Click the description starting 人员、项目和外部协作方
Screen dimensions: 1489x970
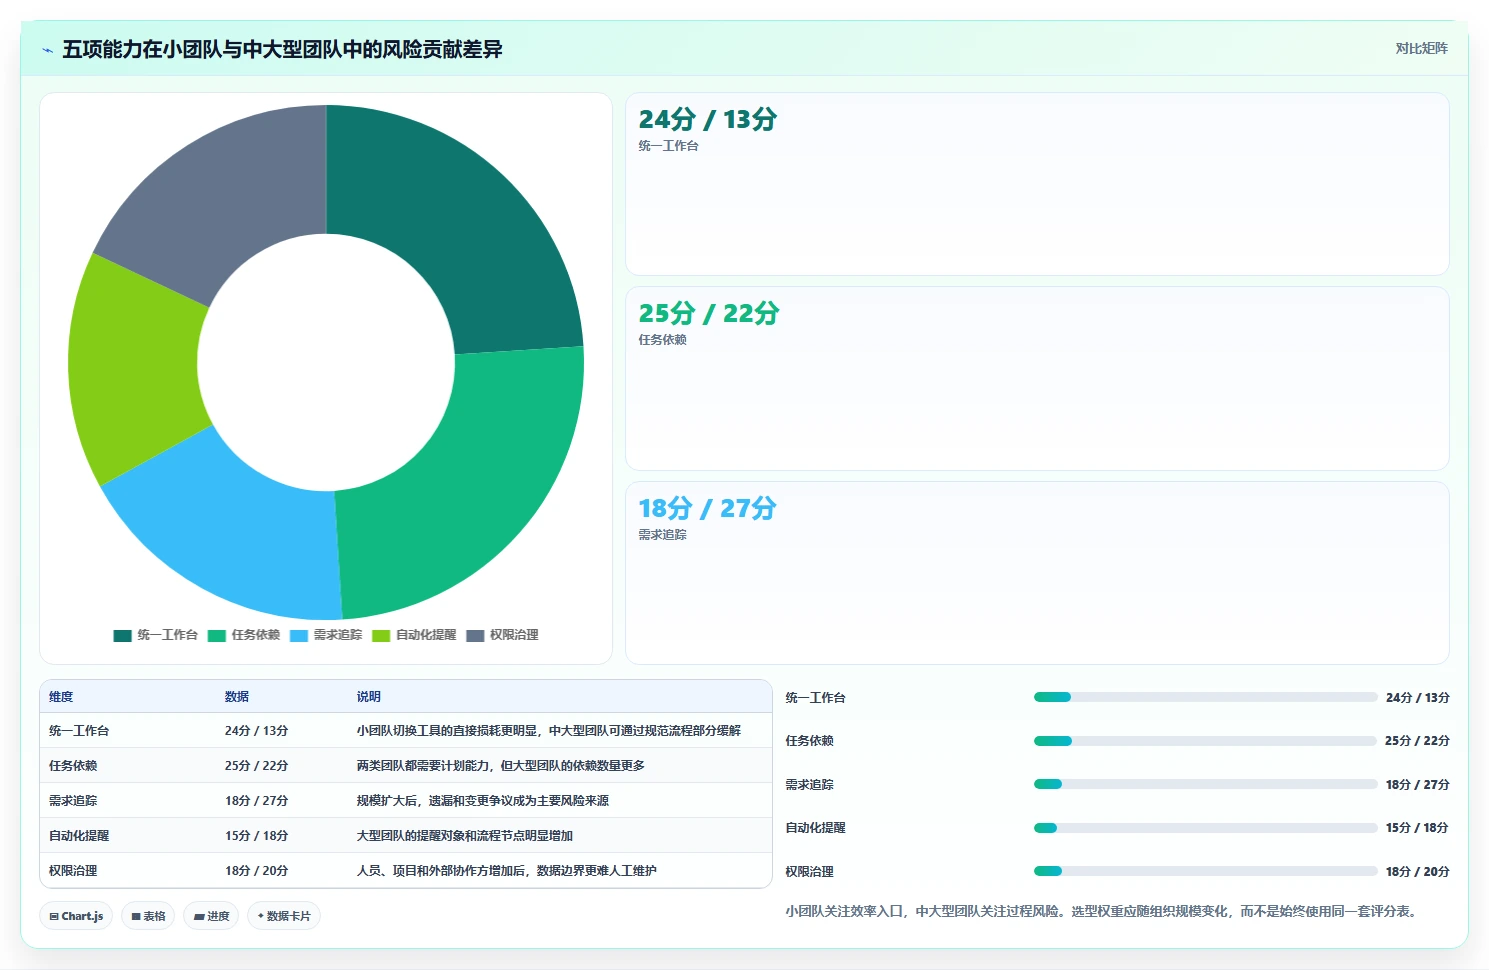(x=507, y=871)
